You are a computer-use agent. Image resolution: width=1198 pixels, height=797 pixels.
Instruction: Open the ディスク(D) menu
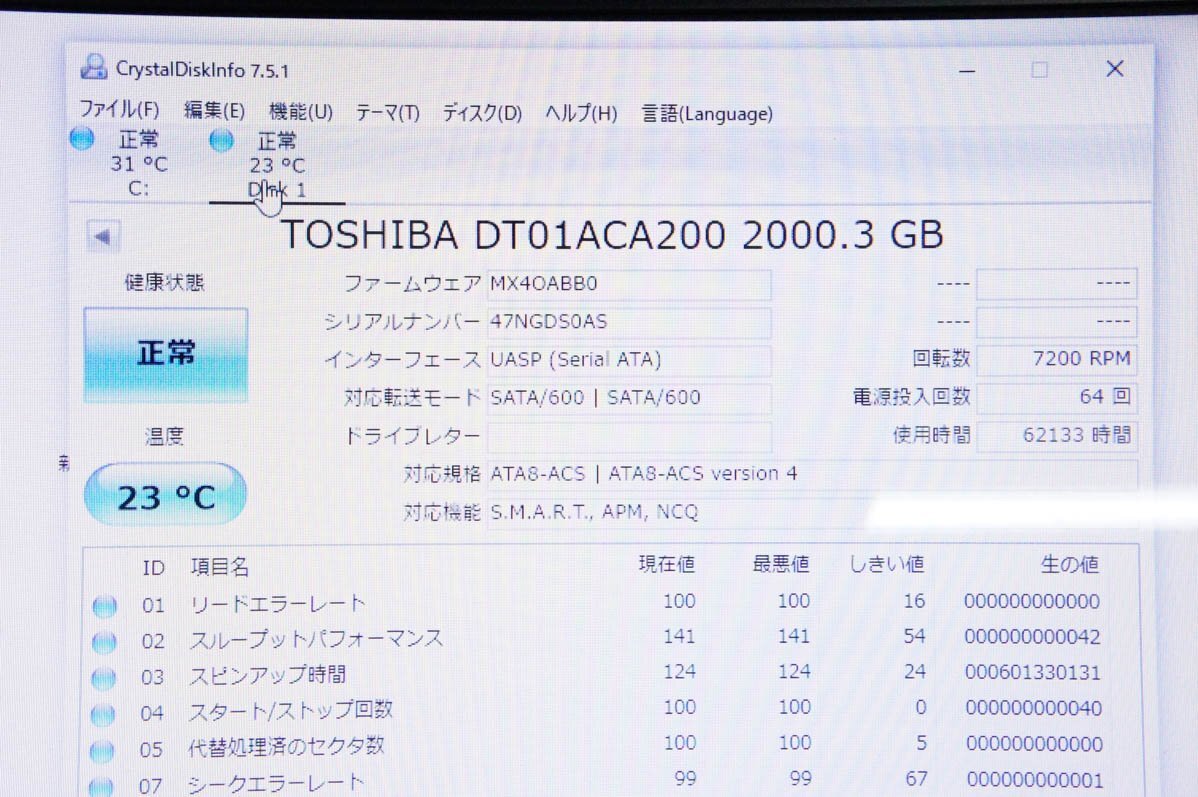[482, 114]
